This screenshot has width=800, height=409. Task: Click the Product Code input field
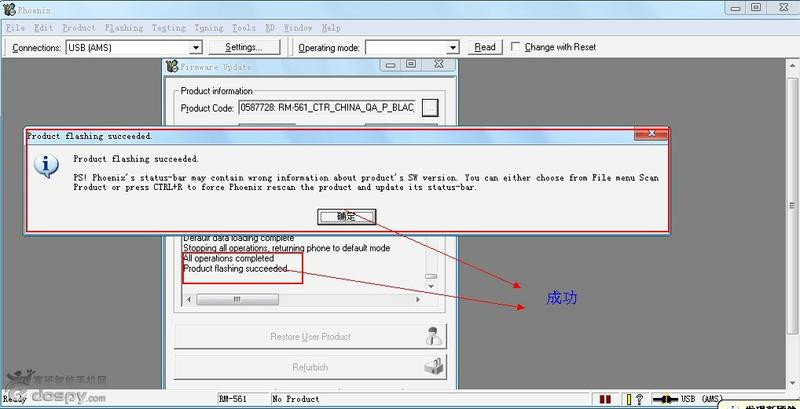[x=327, y=108]
